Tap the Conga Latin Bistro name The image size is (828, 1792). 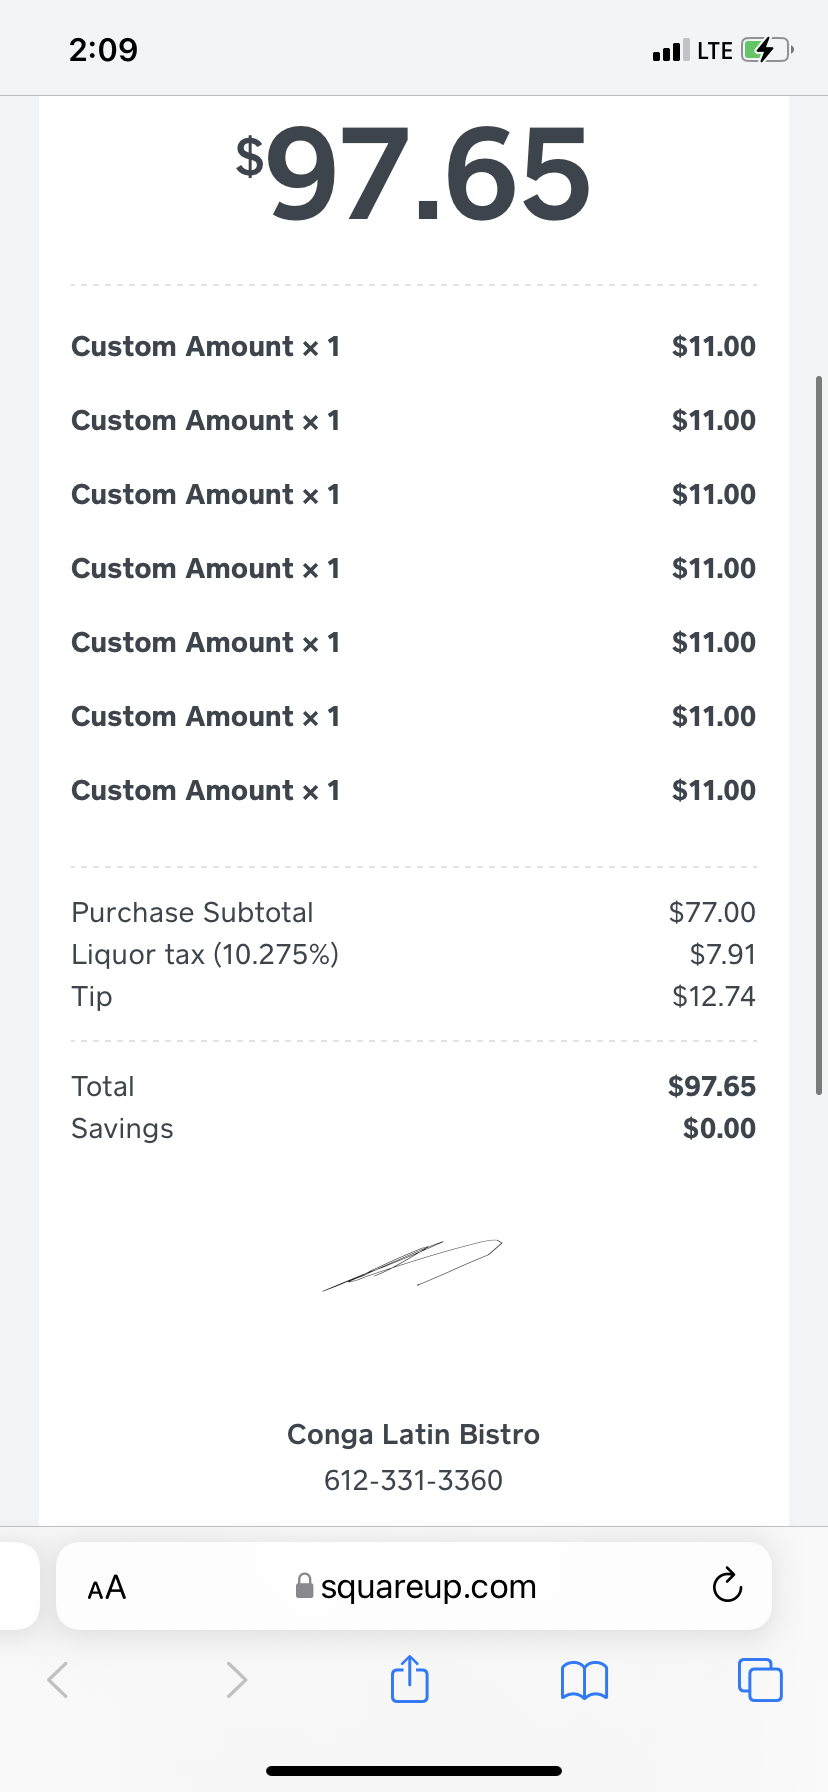[x=413, y=1434]
